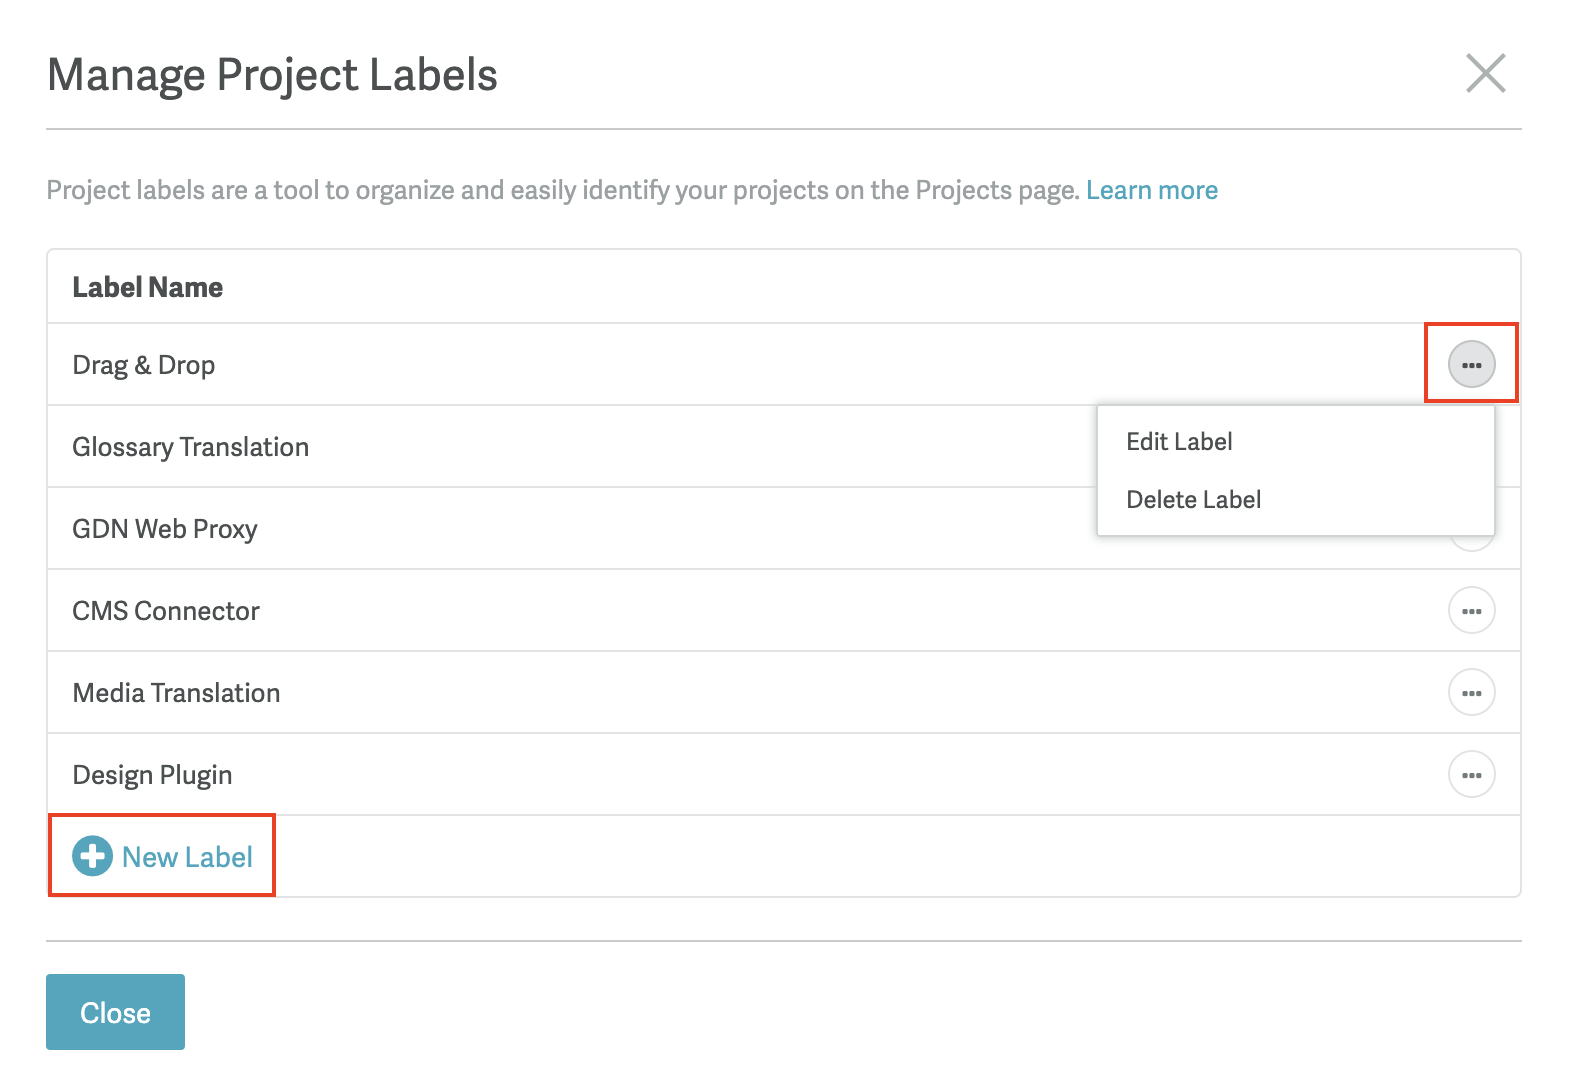Image resolution: width=1580 pixels, height=1080 pixels.
Task: Click the Label Name column header
Action: [147, 287]
